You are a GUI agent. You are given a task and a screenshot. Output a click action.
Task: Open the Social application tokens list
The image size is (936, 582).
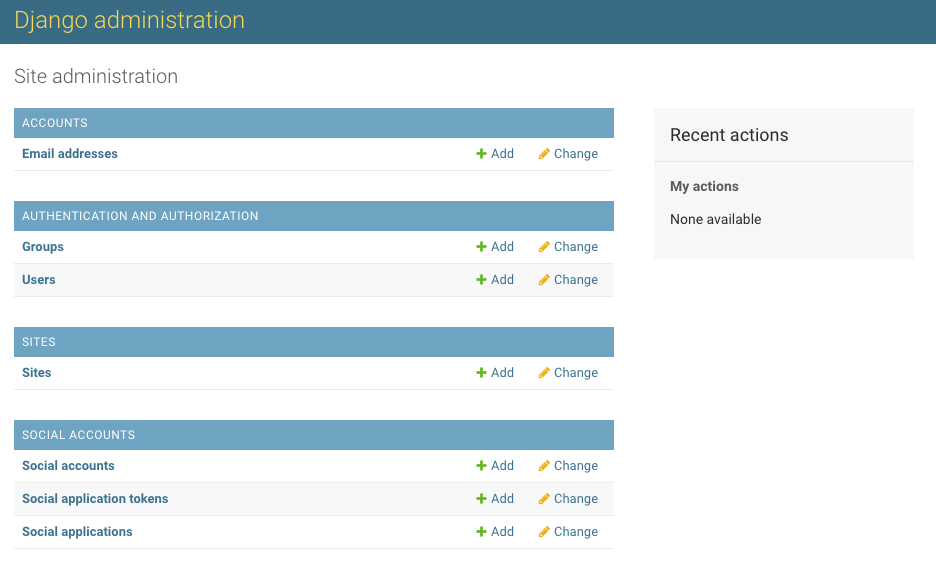[95, 499]
